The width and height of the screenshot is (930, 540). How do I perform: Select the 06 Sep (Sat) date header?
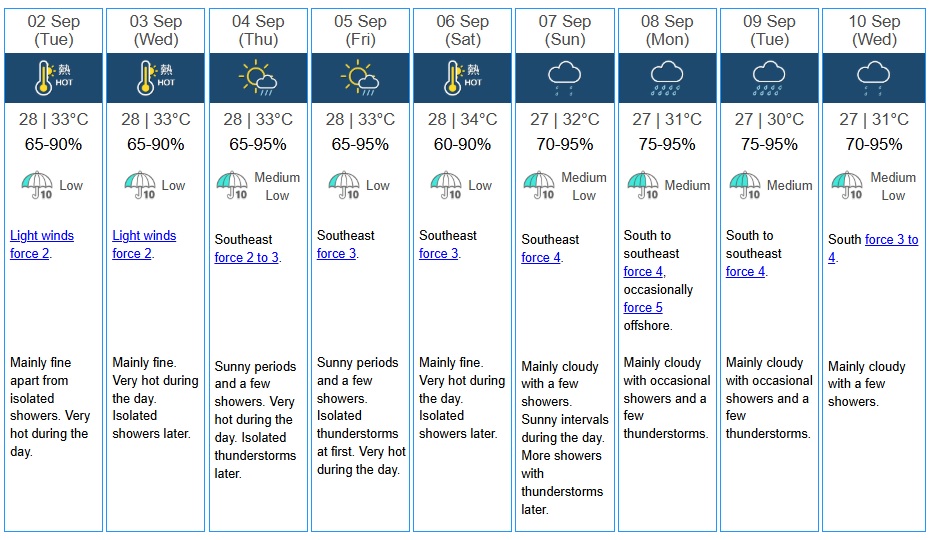pyautogui.click(x=462, y=30)
